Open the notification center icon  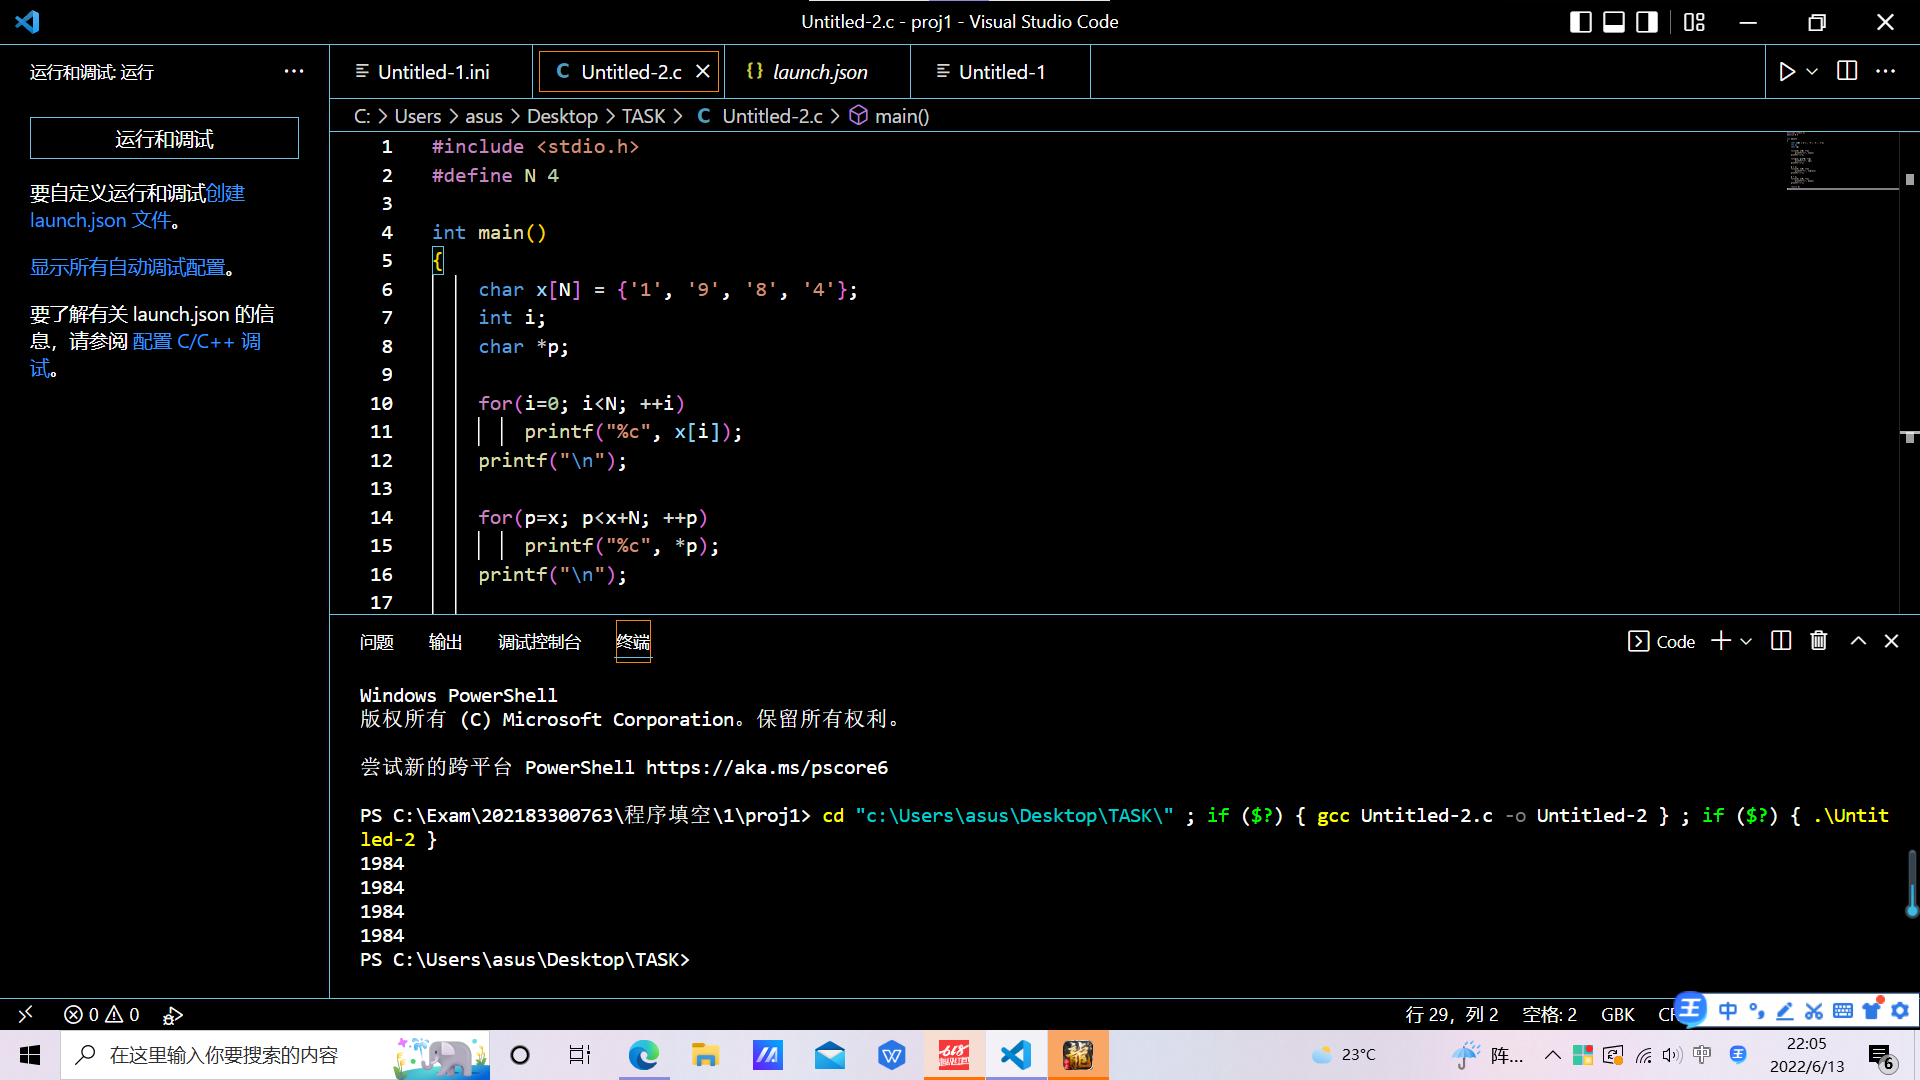(1881, 1056)
